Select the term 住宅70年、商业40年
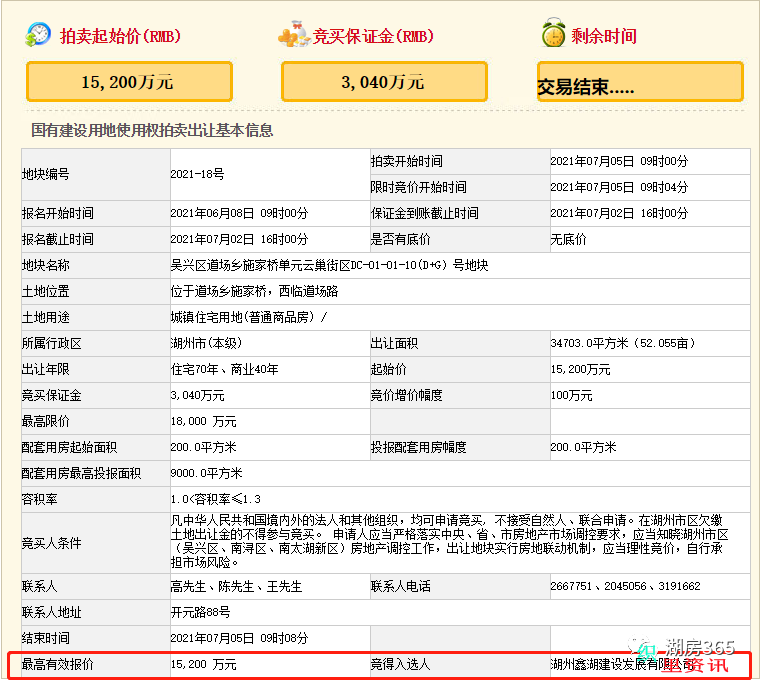 225,369
